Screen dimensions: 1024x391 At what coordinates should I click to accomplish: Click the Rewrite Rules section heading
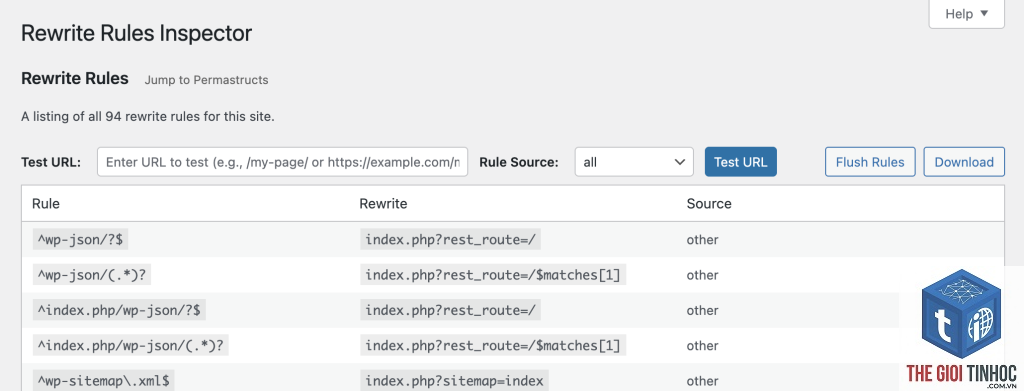(75, 79)
